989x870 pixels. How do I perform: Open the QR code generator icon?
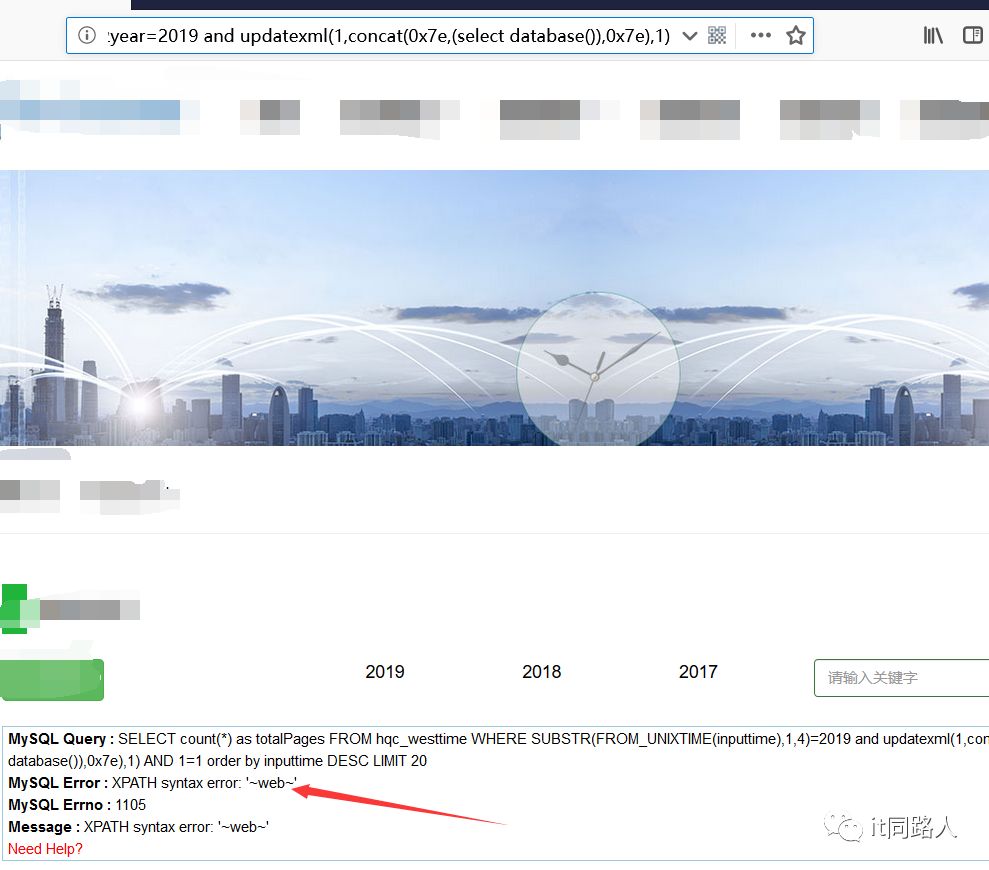click(x=717, y=35)
